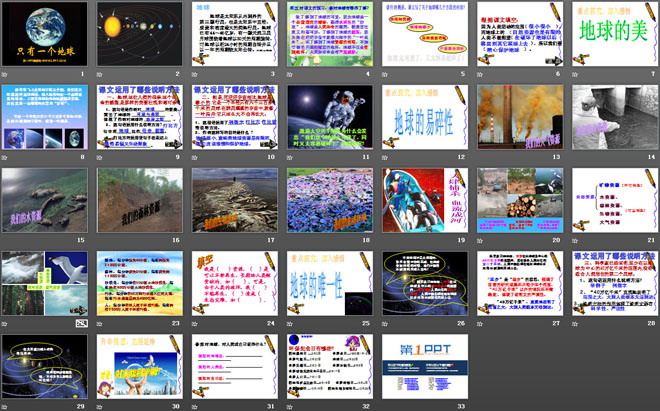
Task: Click animation star under slide 29
Action: click(x=4, y=407)
